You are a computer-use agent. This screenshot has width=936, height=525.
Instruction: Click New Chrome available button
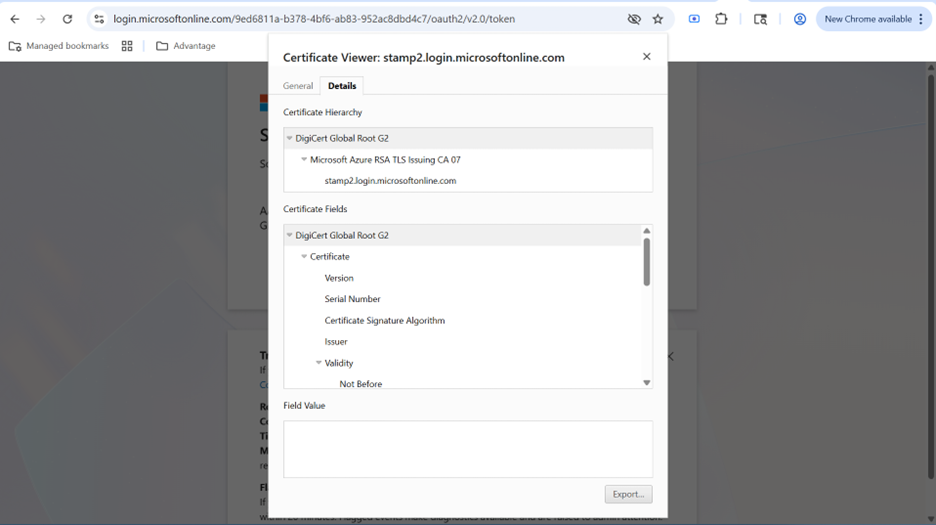[x=867, y=19]
